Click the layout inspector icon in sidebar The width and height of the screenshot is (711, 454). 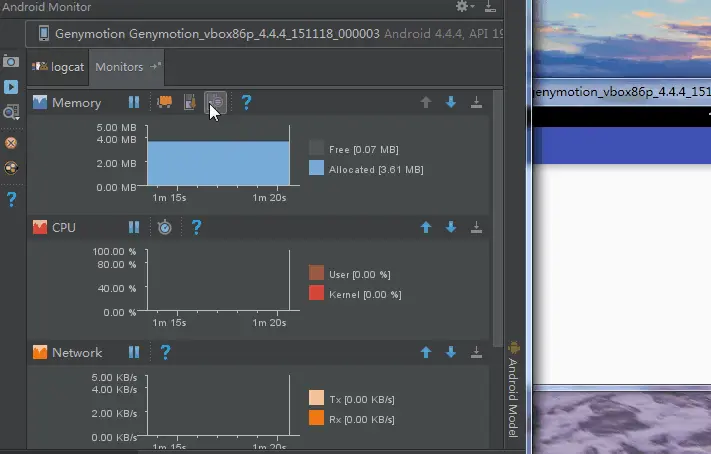[x=11, y=168]
